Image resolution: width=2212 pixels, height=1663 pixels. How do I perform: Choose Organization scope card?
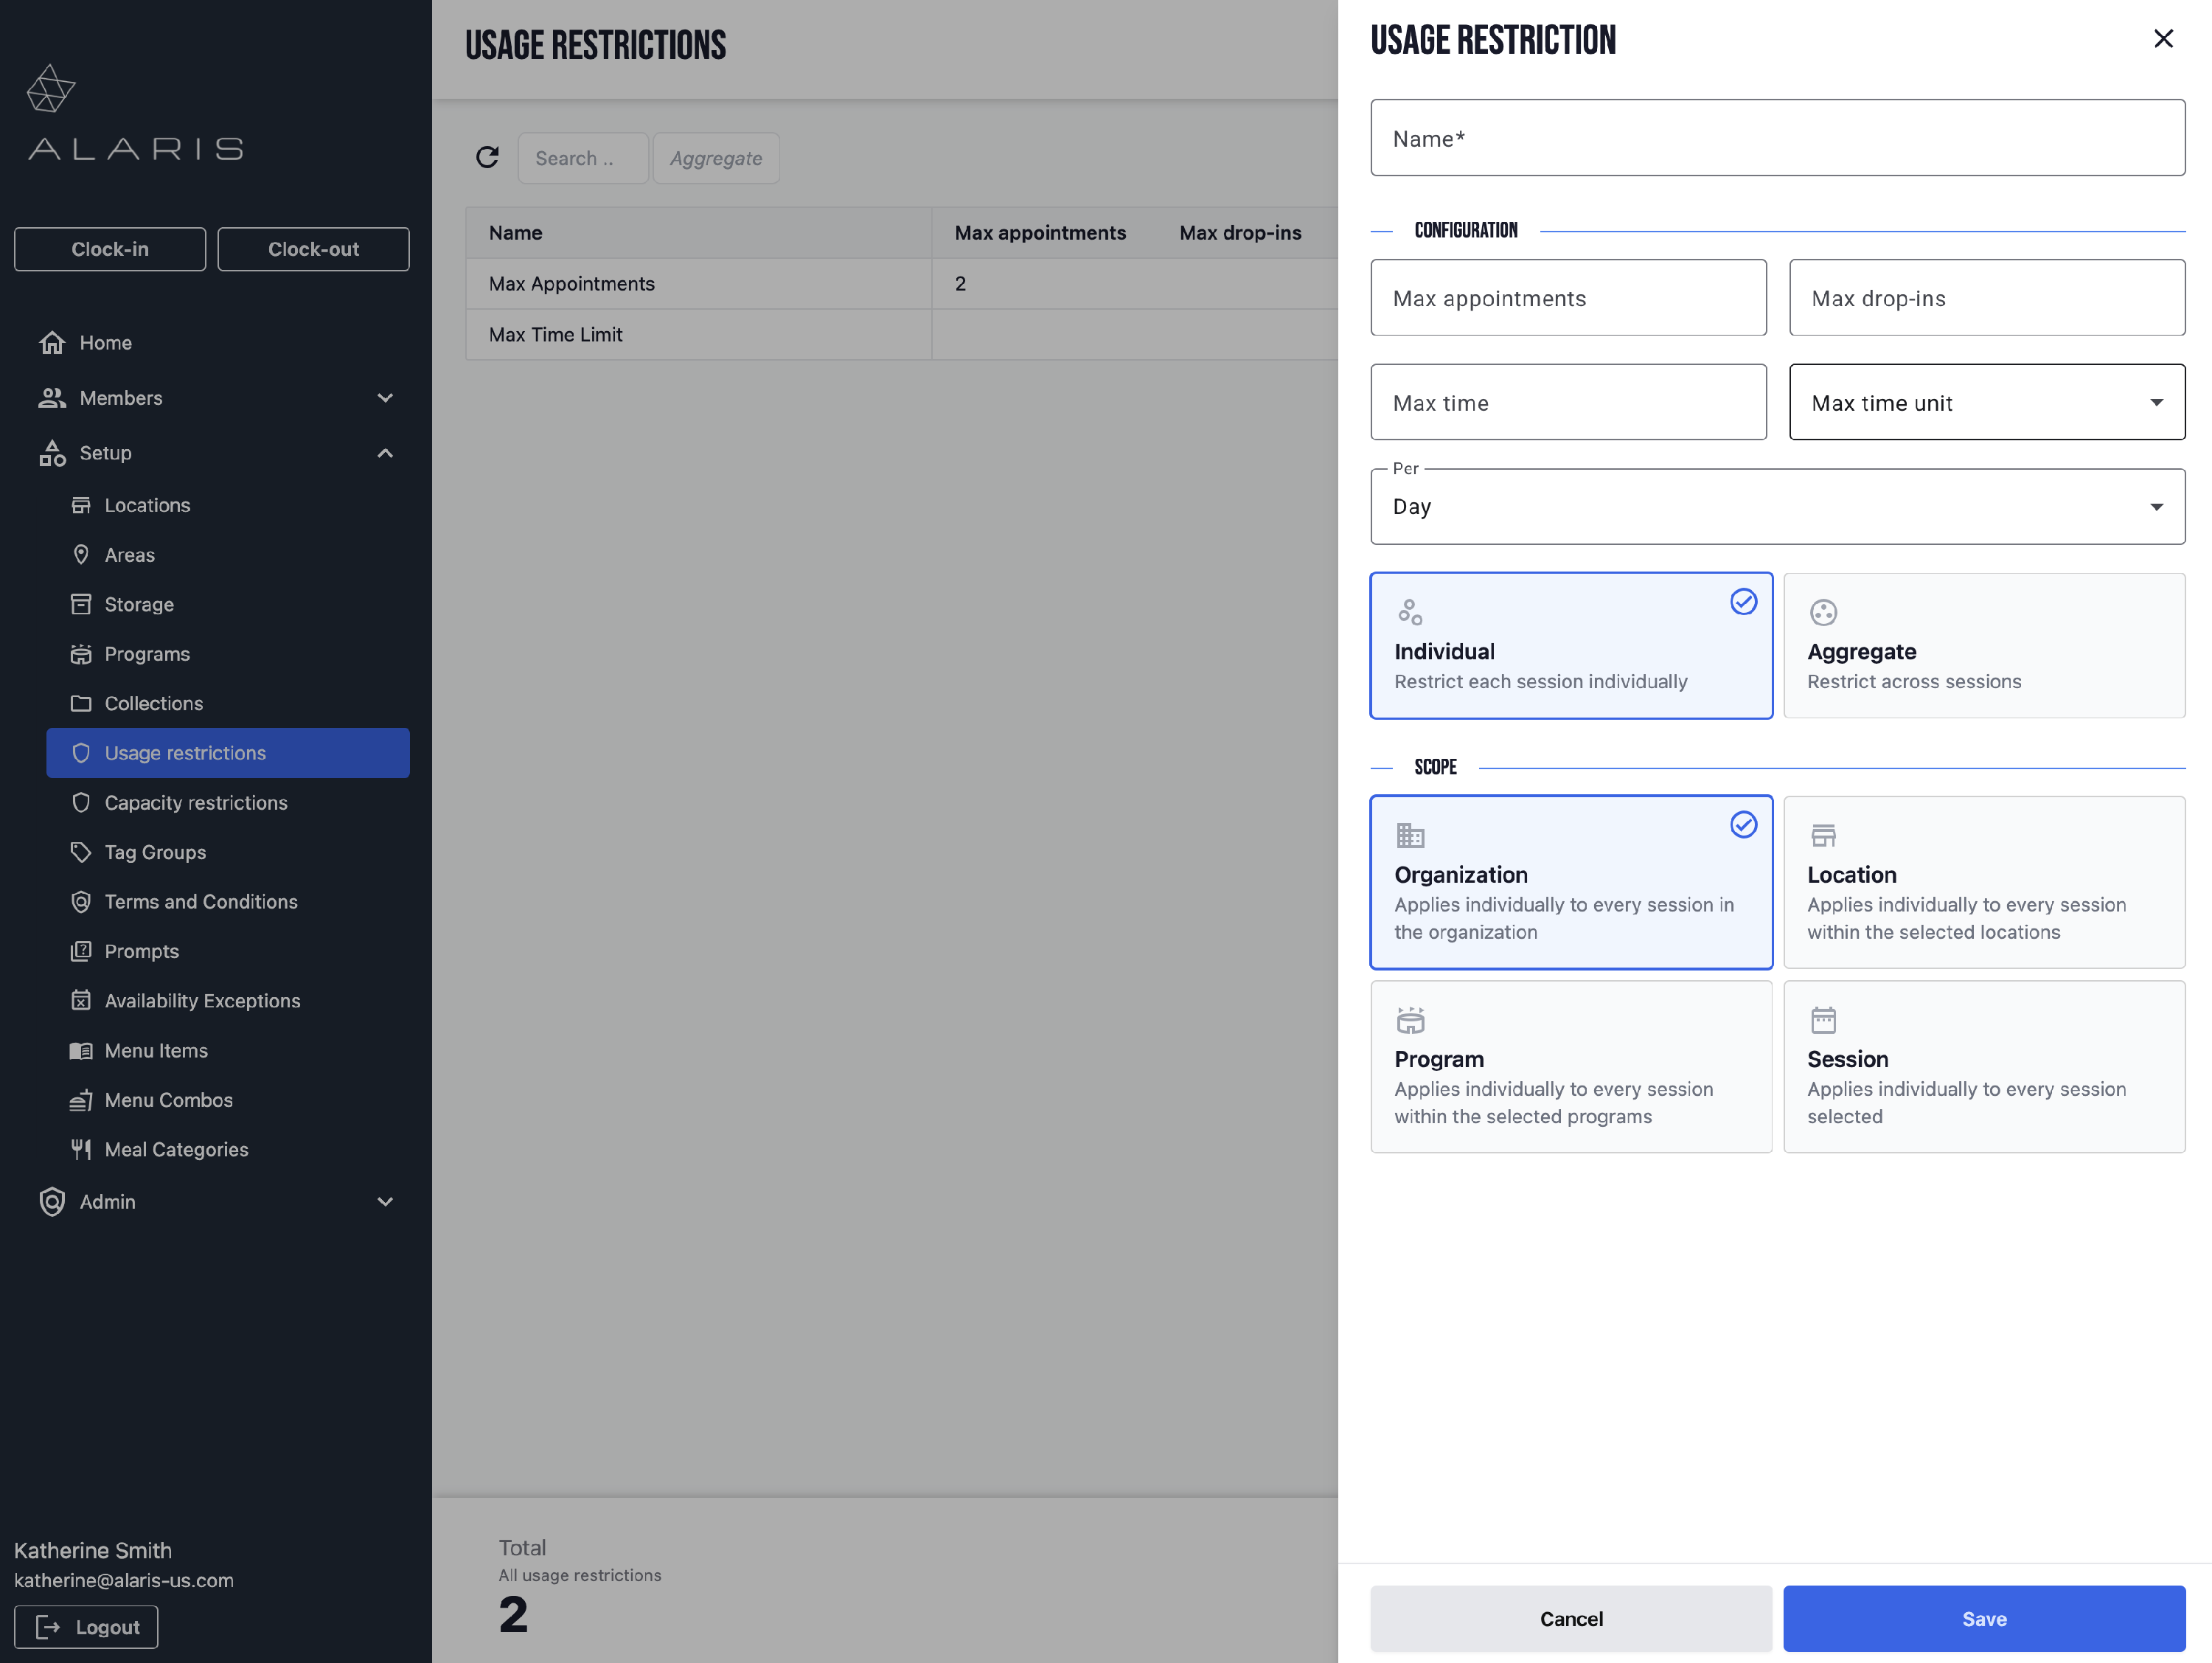coord(1571,882)
